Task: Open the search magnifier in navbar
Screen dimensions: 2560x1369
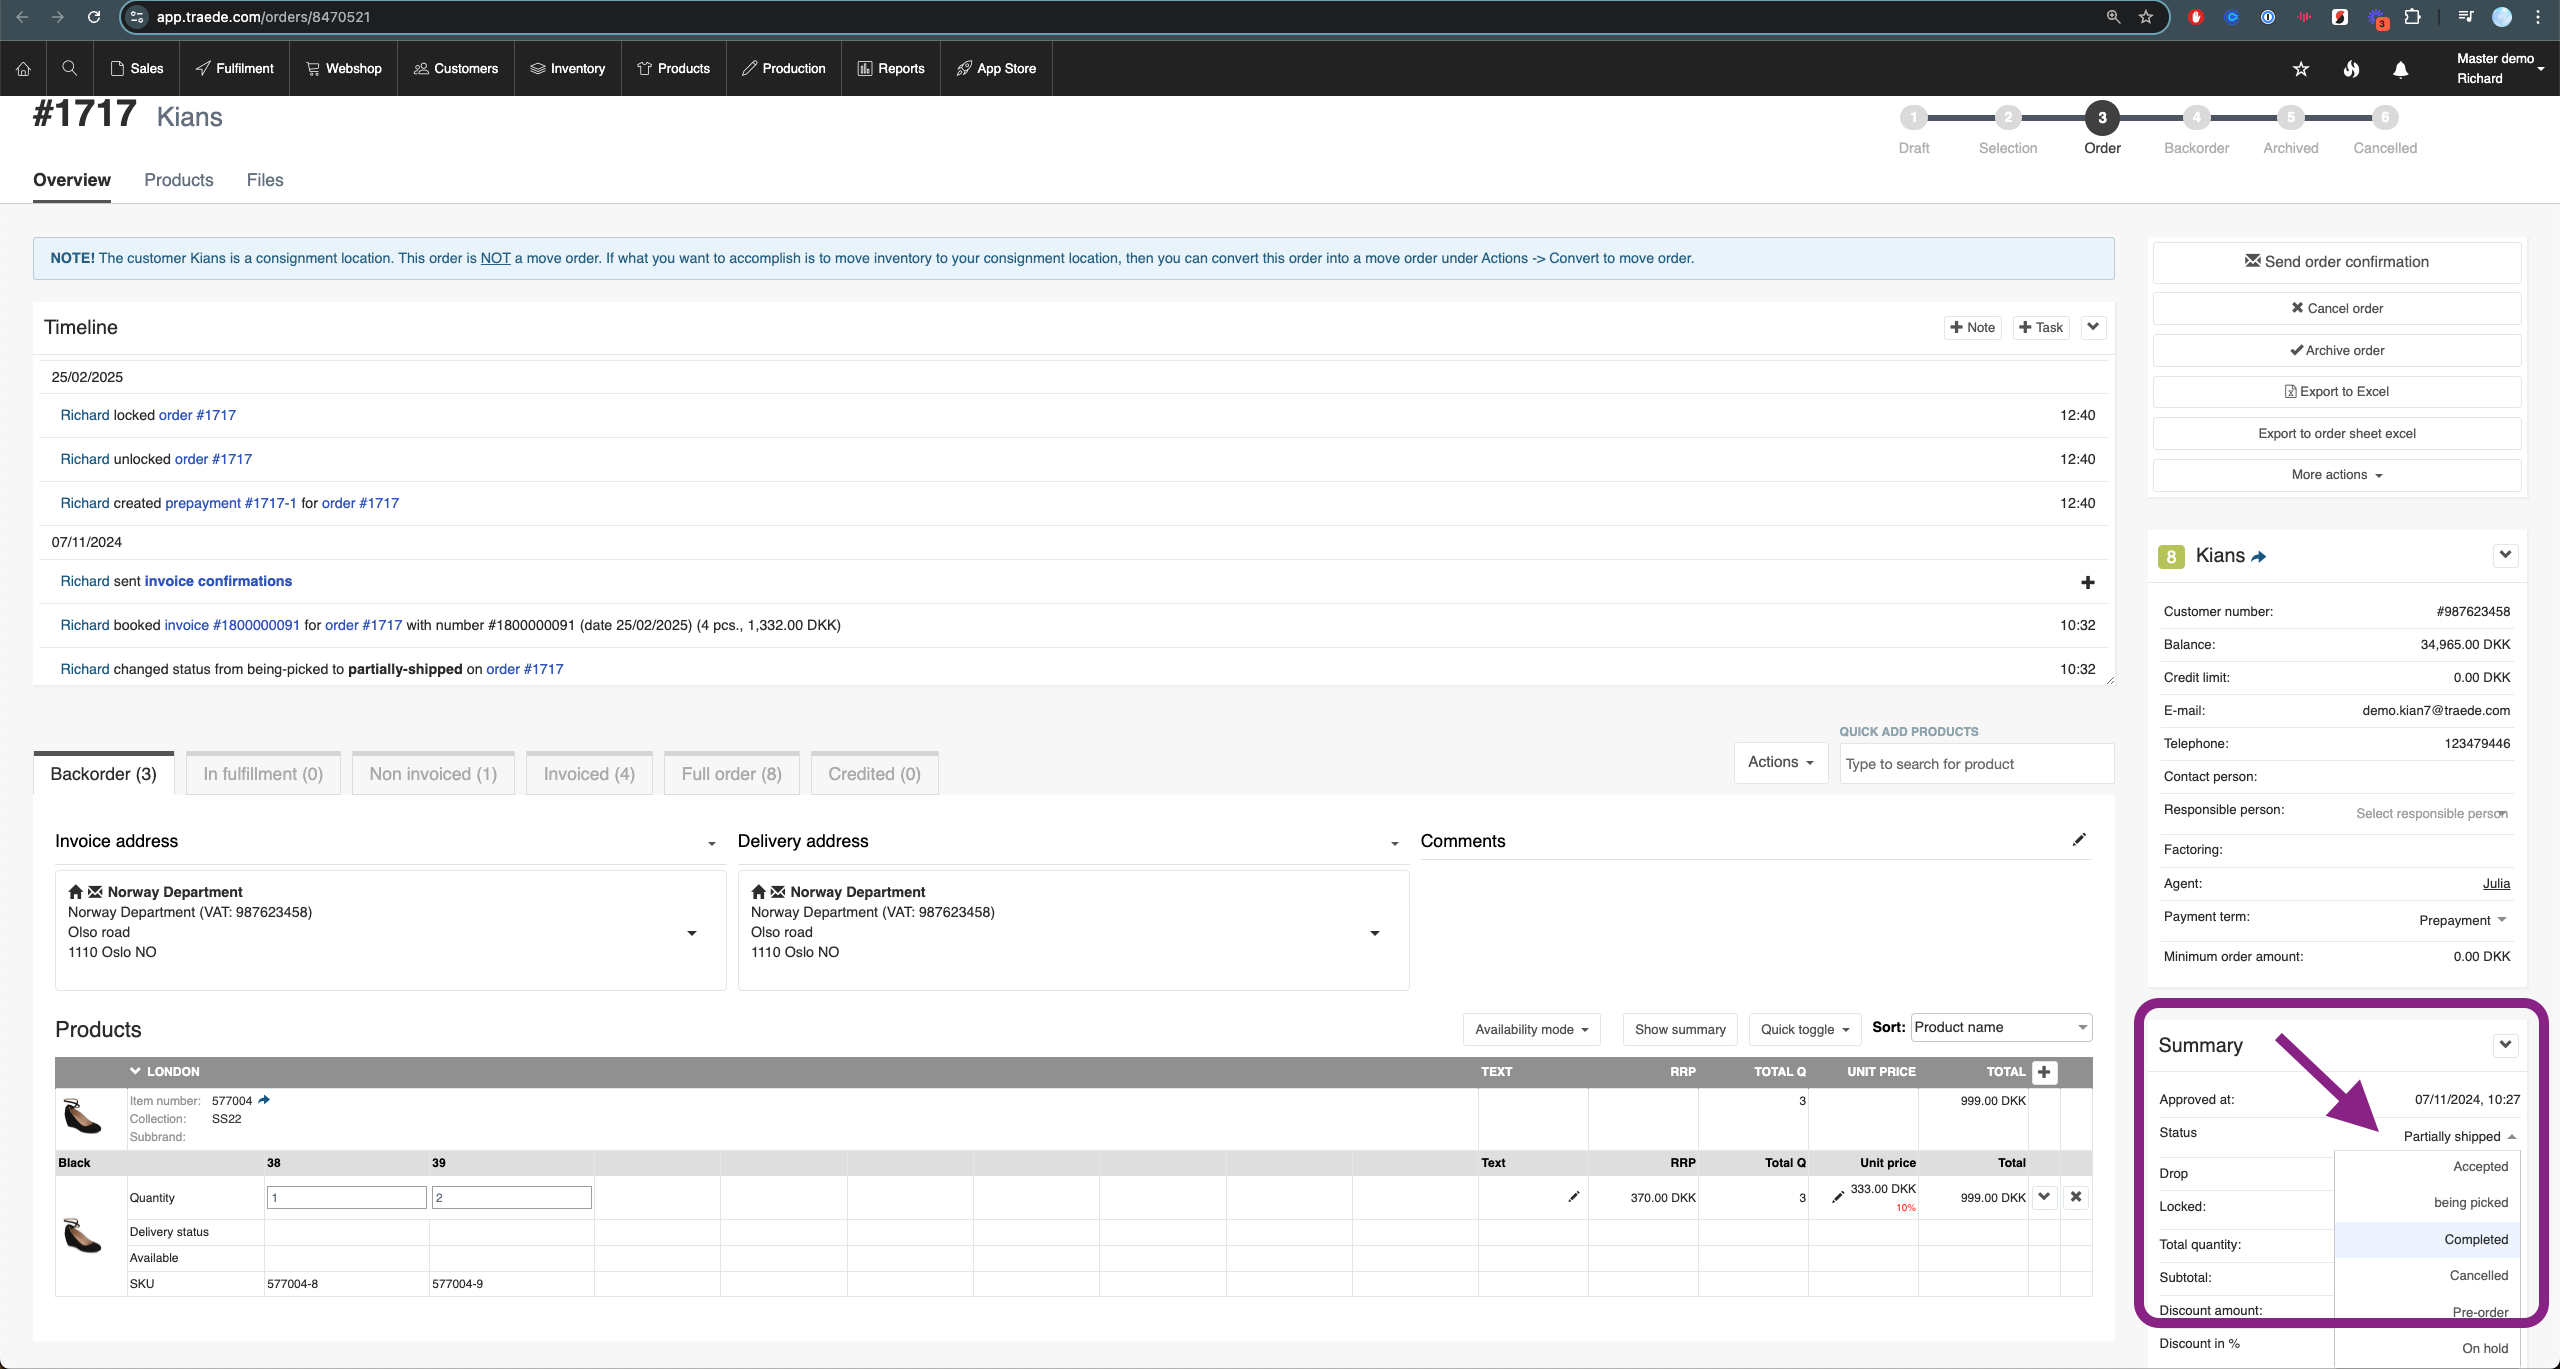Action: tap(69, 68)
